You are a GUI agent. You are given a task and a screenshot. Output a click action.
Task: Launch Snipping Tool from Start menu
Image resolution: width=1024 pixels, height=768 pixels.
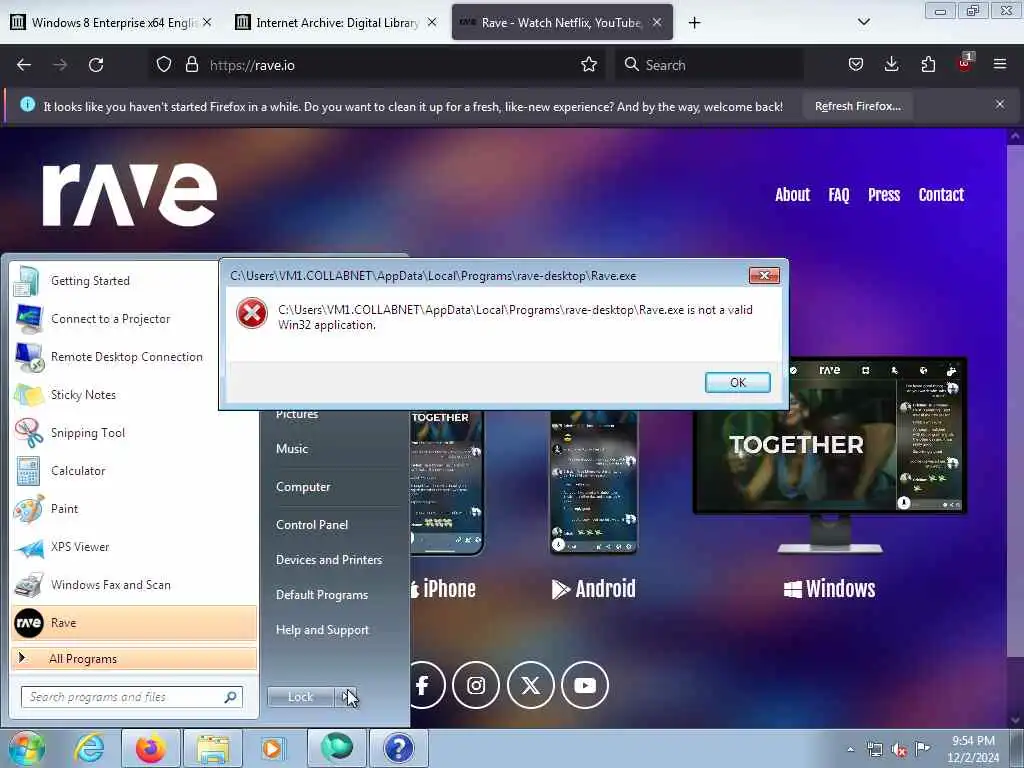pos(134,433)
